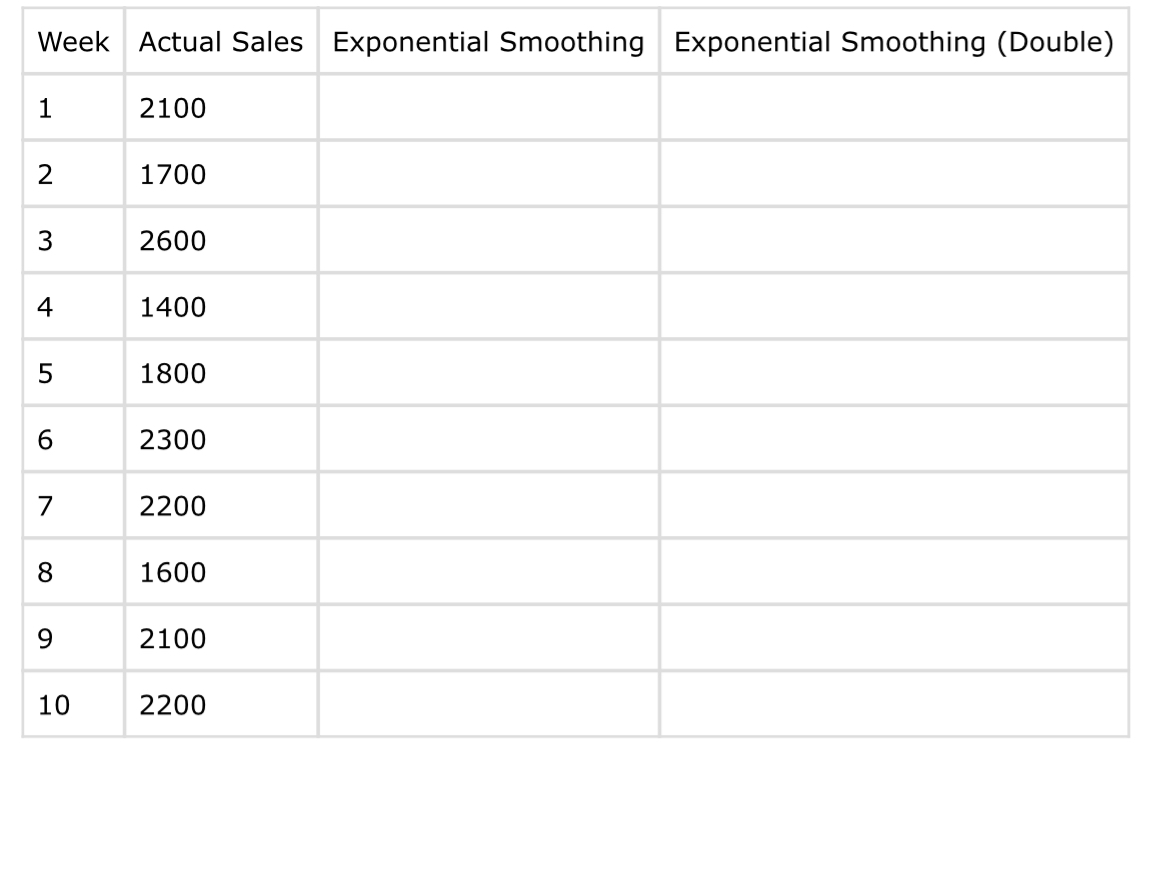Select empty Exponential Smoothing cell in week 5

click(x=489, y=373)
